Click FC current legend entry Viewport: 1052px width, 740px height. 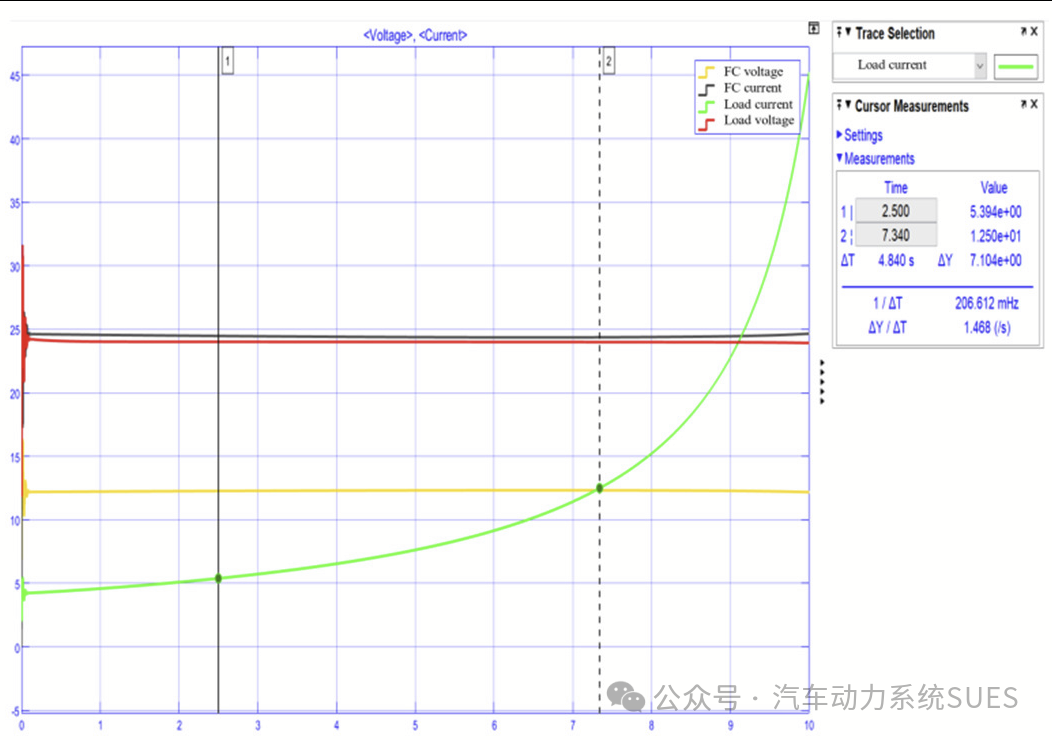[746, 88]
